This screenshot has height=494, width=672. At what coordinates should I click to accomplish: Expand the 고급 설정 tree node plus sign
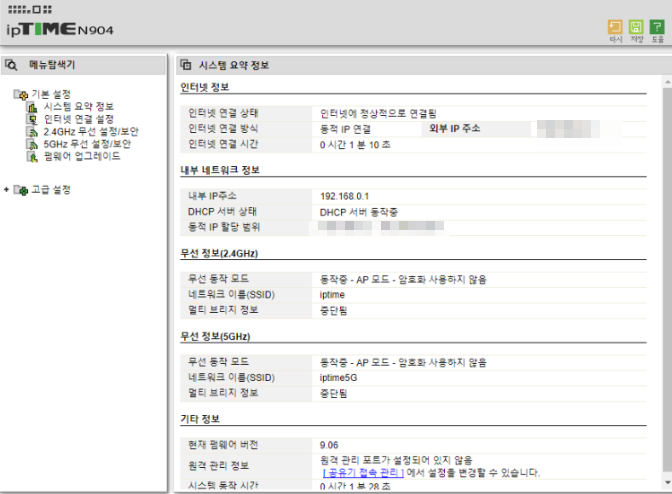pos(6,189)
